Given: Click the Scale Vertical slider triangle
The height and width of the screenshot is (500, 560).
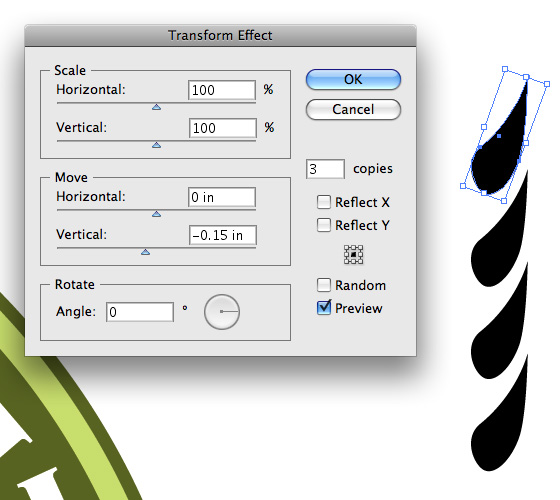Looking at the screenshot, I should pos(156,145).
